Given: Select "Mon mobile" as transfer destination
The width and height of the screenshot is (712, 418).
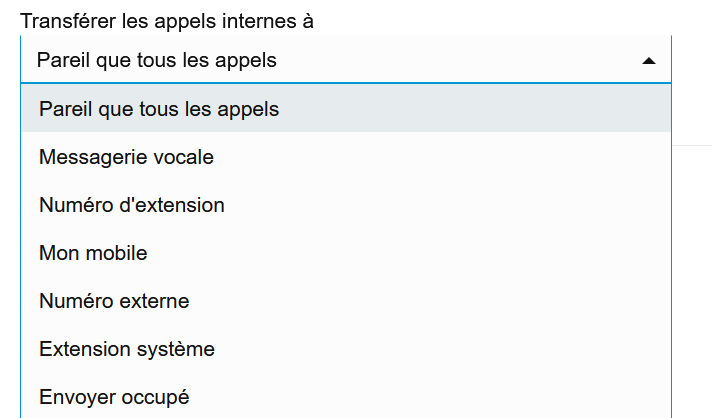Looking at the screenshot, I should (93, 253).
